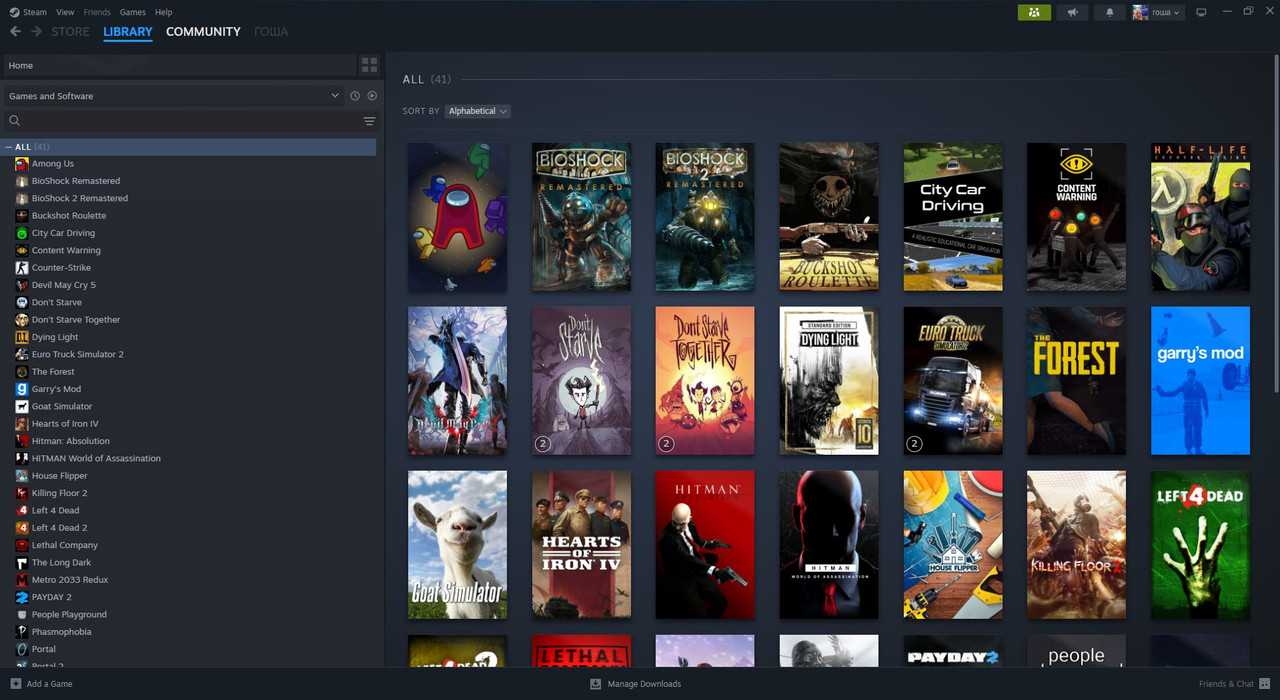Open Friends & Chat
This screenshot has width=1280, height=700.
(1235, 684)
